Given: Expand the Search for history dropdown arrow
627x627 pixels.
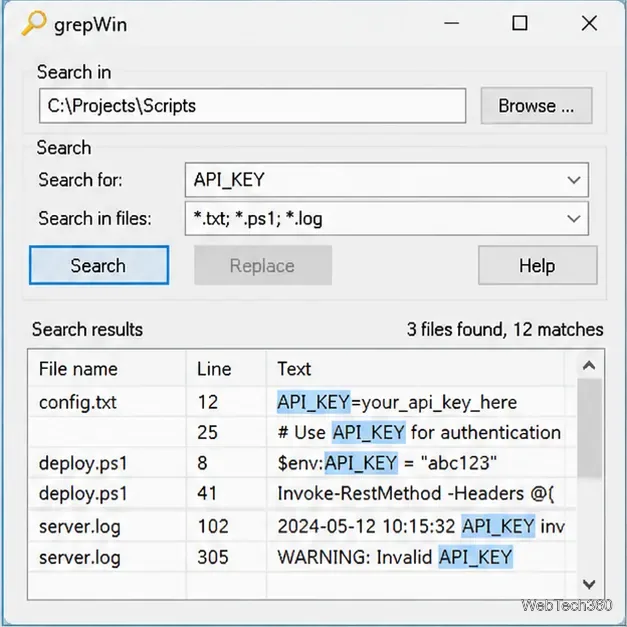Looking at the screenshot, I should [574, 180].
